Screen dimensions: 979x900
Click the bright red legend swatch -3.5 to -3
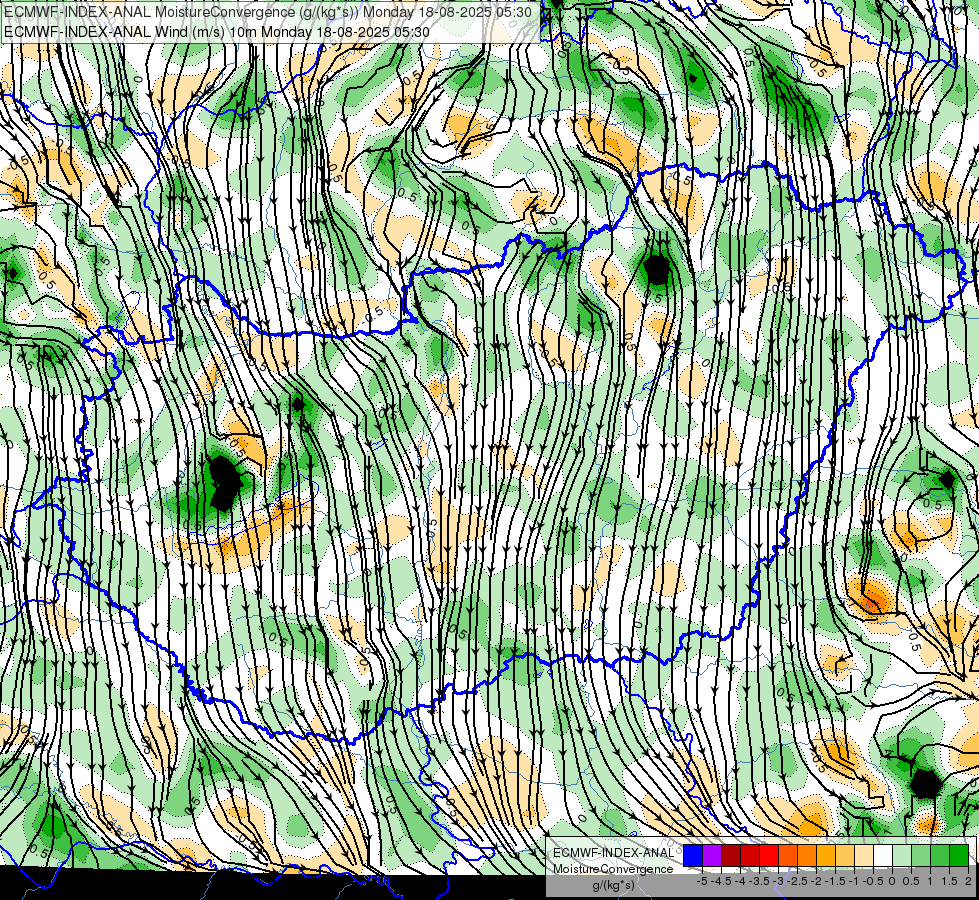[769, 855]
